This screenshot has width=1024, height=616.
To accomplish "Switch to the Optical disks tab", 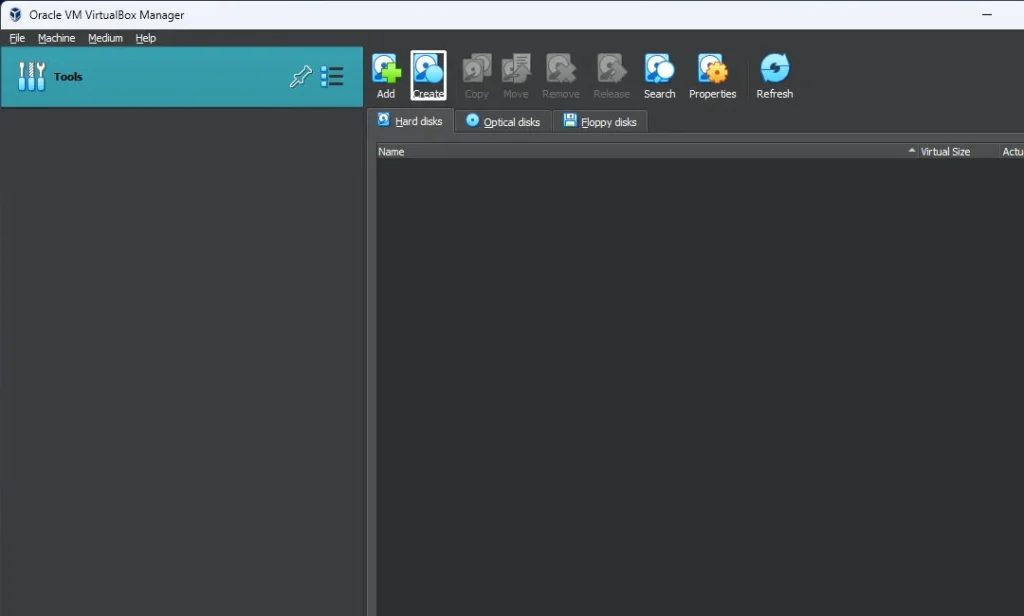I will pos(504,122).
